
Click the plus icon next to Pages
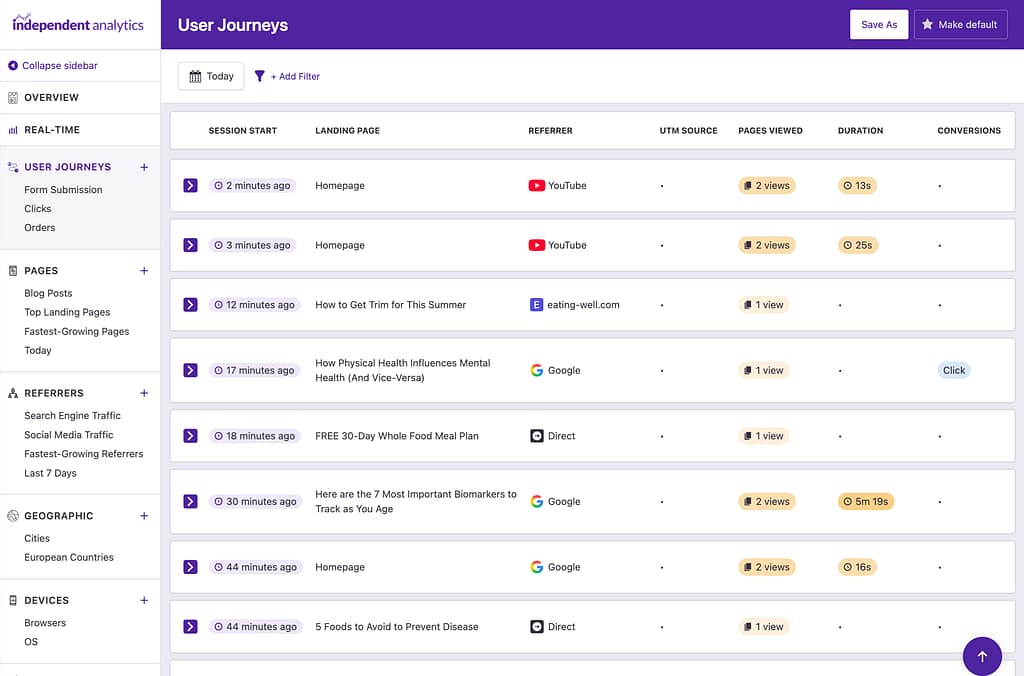[x=144, y=271]
